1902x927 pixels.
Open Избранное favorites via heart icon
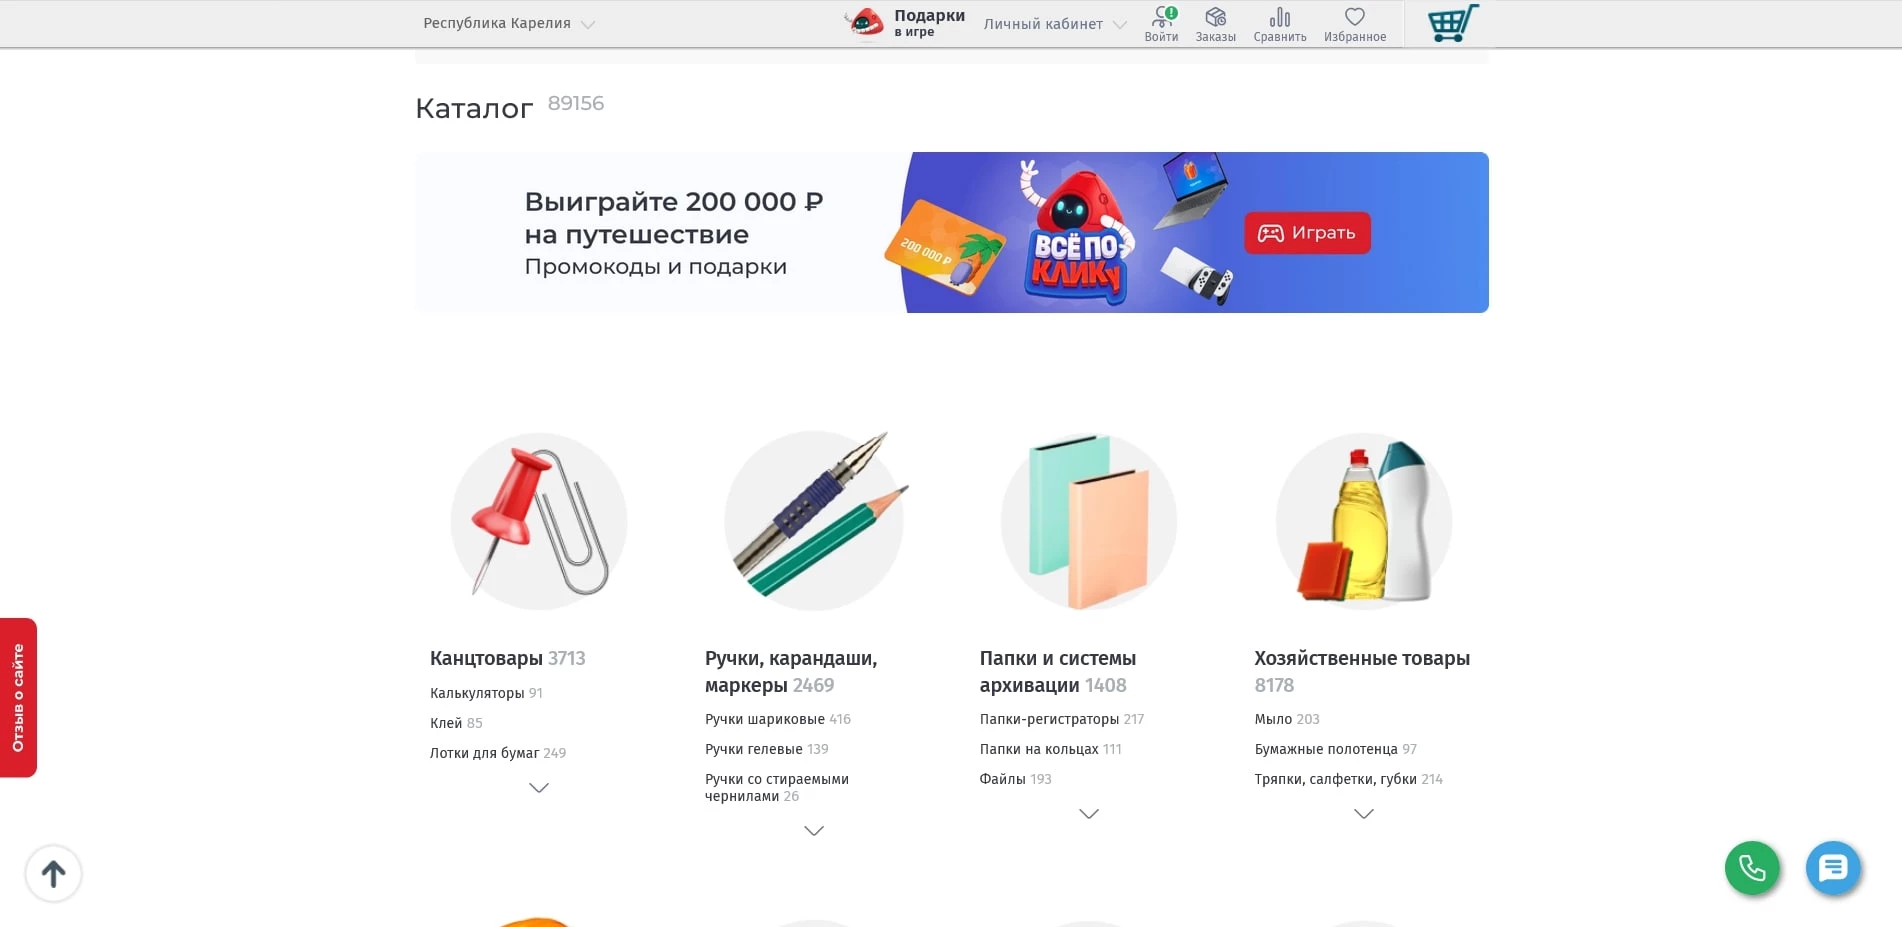(x=1355, y=17)
